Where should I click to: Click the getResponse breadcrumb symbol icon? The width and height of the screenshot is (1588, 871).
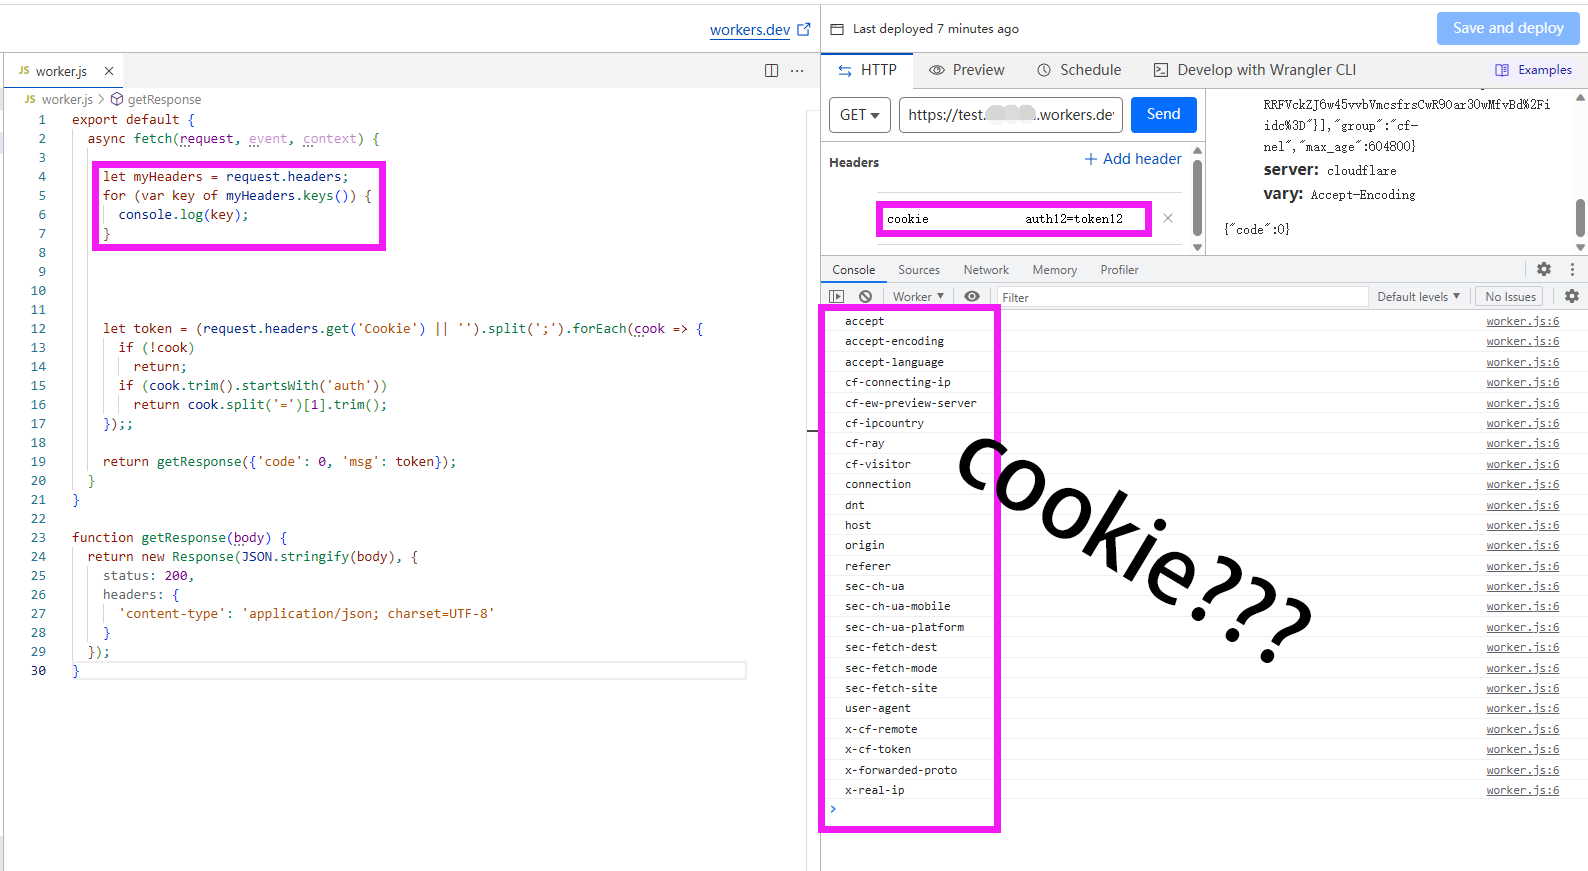(x=117, y=99)
